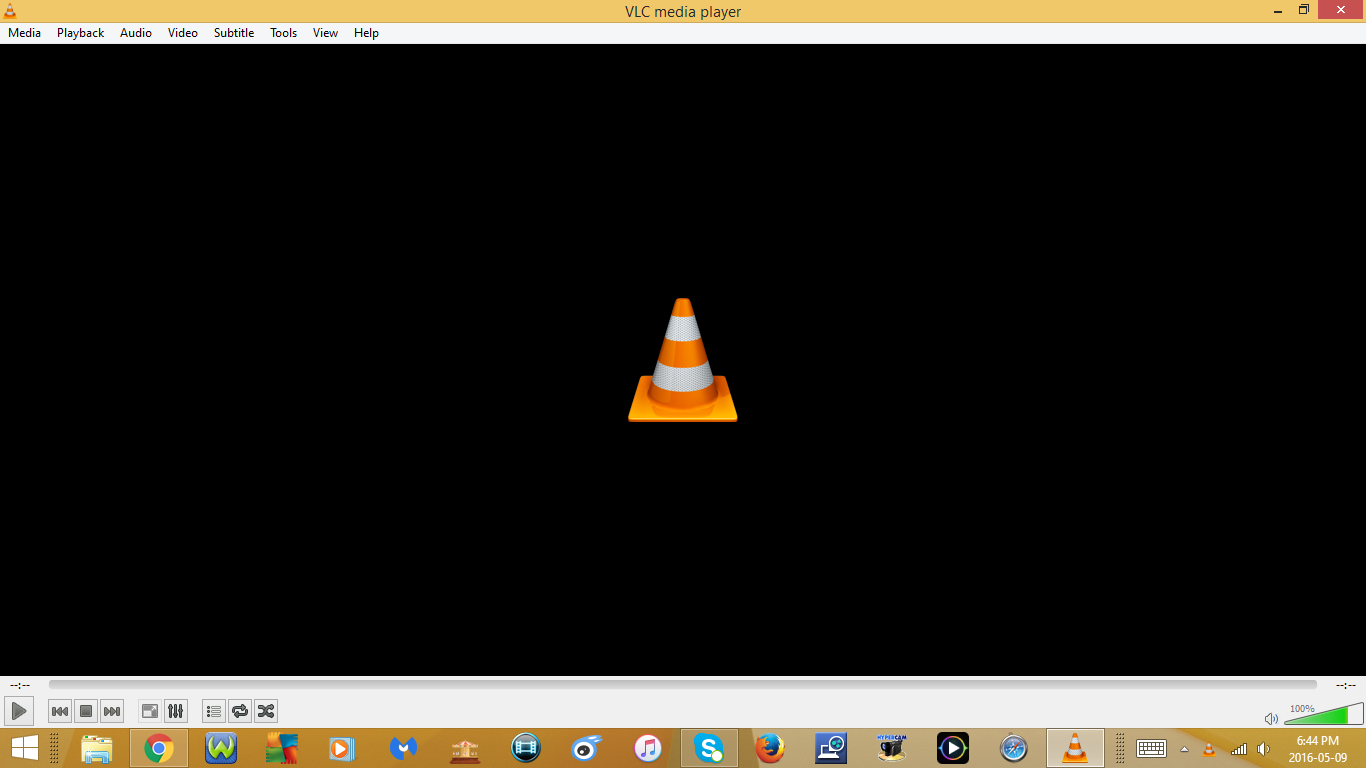Open the Tools menu
Viewport: 1366px width, 768px height.
[x=284, y=33]
